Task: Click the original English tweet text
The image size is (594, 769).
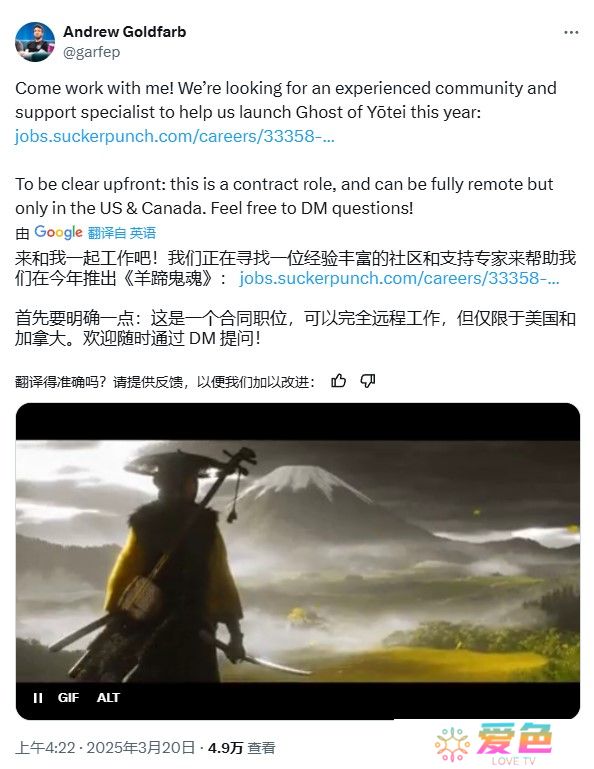Action: click(286, 148)
